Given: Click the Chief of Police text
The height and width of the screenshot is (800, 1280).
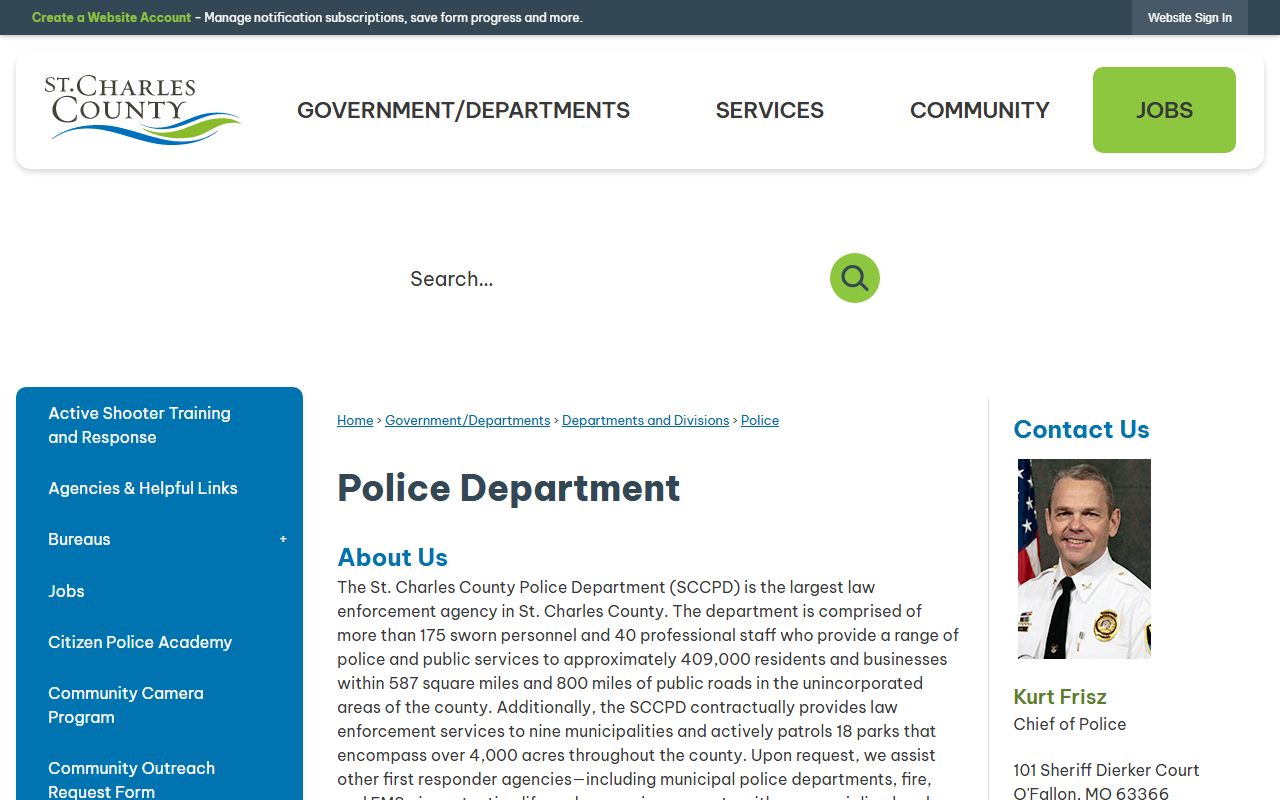Looking at the screenshot, I should point(1069,724).
